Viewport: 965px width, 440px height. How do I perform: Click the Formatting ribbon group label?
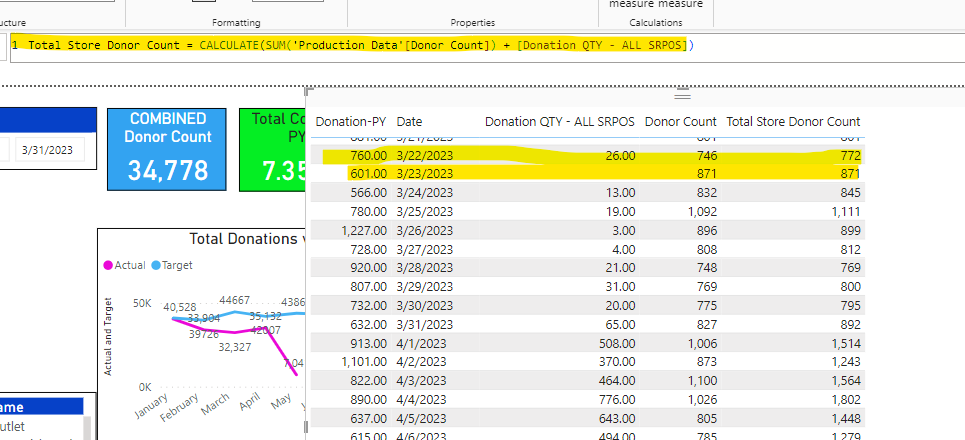coord(236,23)
